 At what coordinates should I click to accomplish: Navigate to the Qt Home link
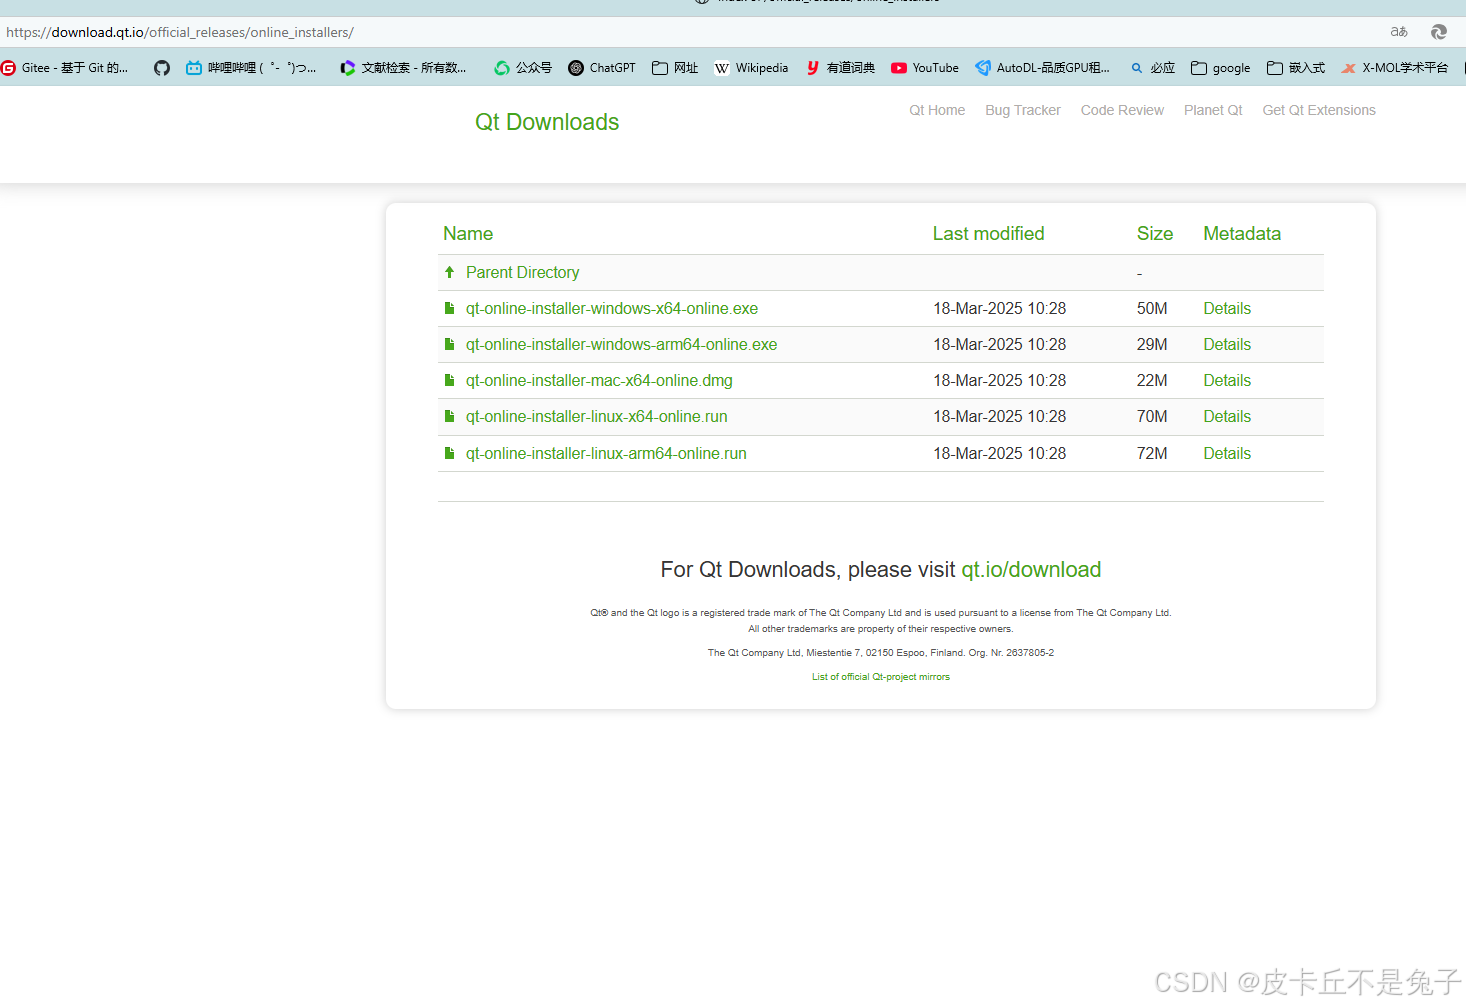coord(936,110)
